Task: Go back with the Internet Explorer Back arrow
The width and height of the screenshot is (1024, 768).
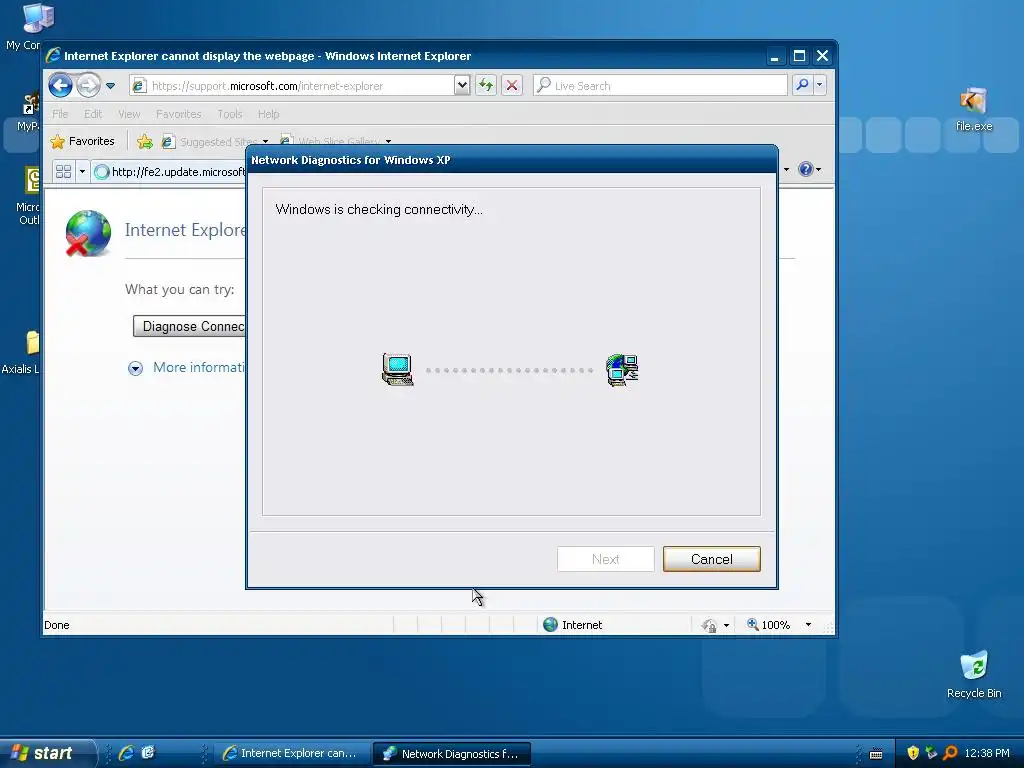Action: coord(60,85)
